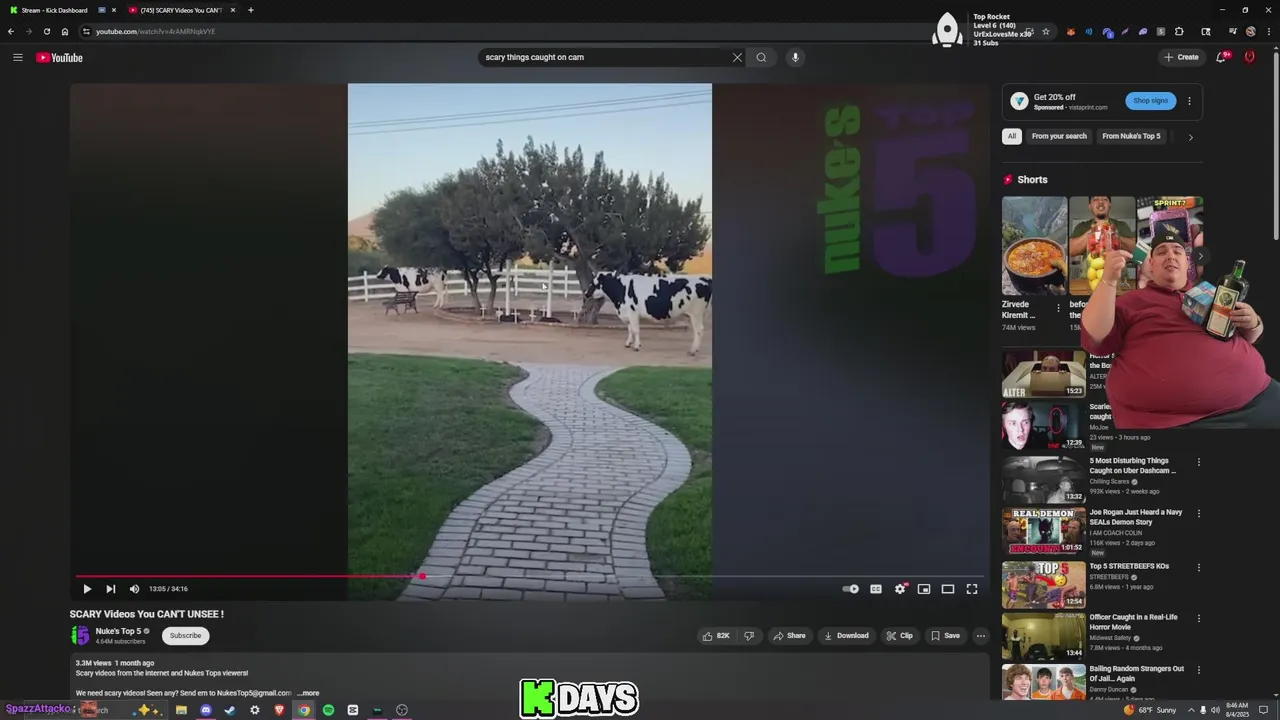Open options for the Joe Rogan video

coord(1198,513)
